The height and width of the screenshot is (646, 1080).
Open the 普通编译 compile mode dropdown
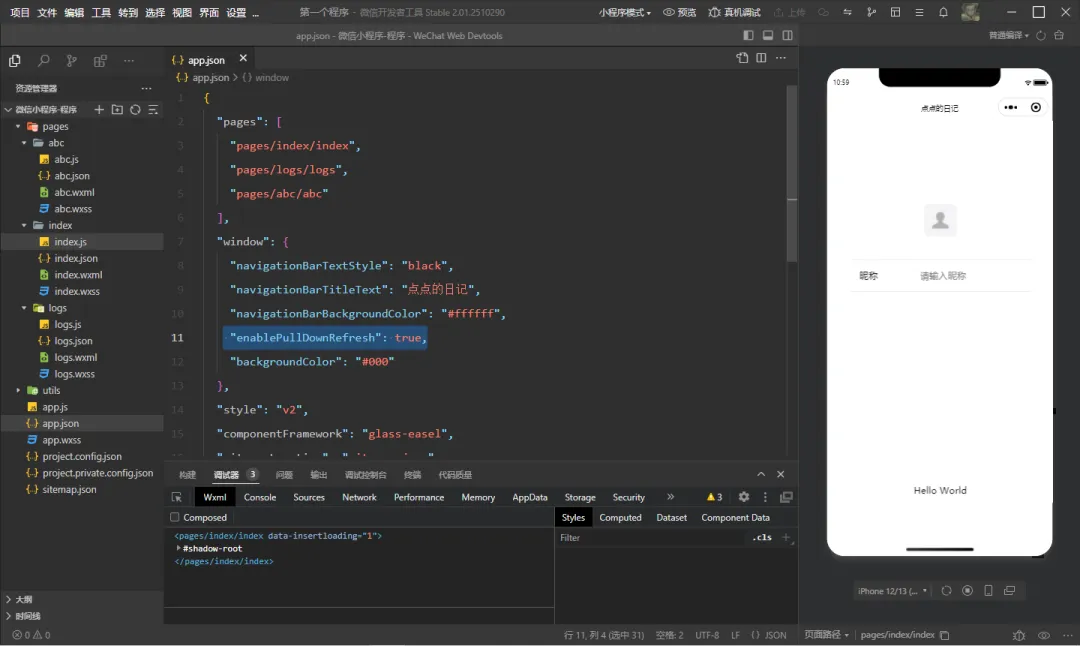pos(1008,35)
